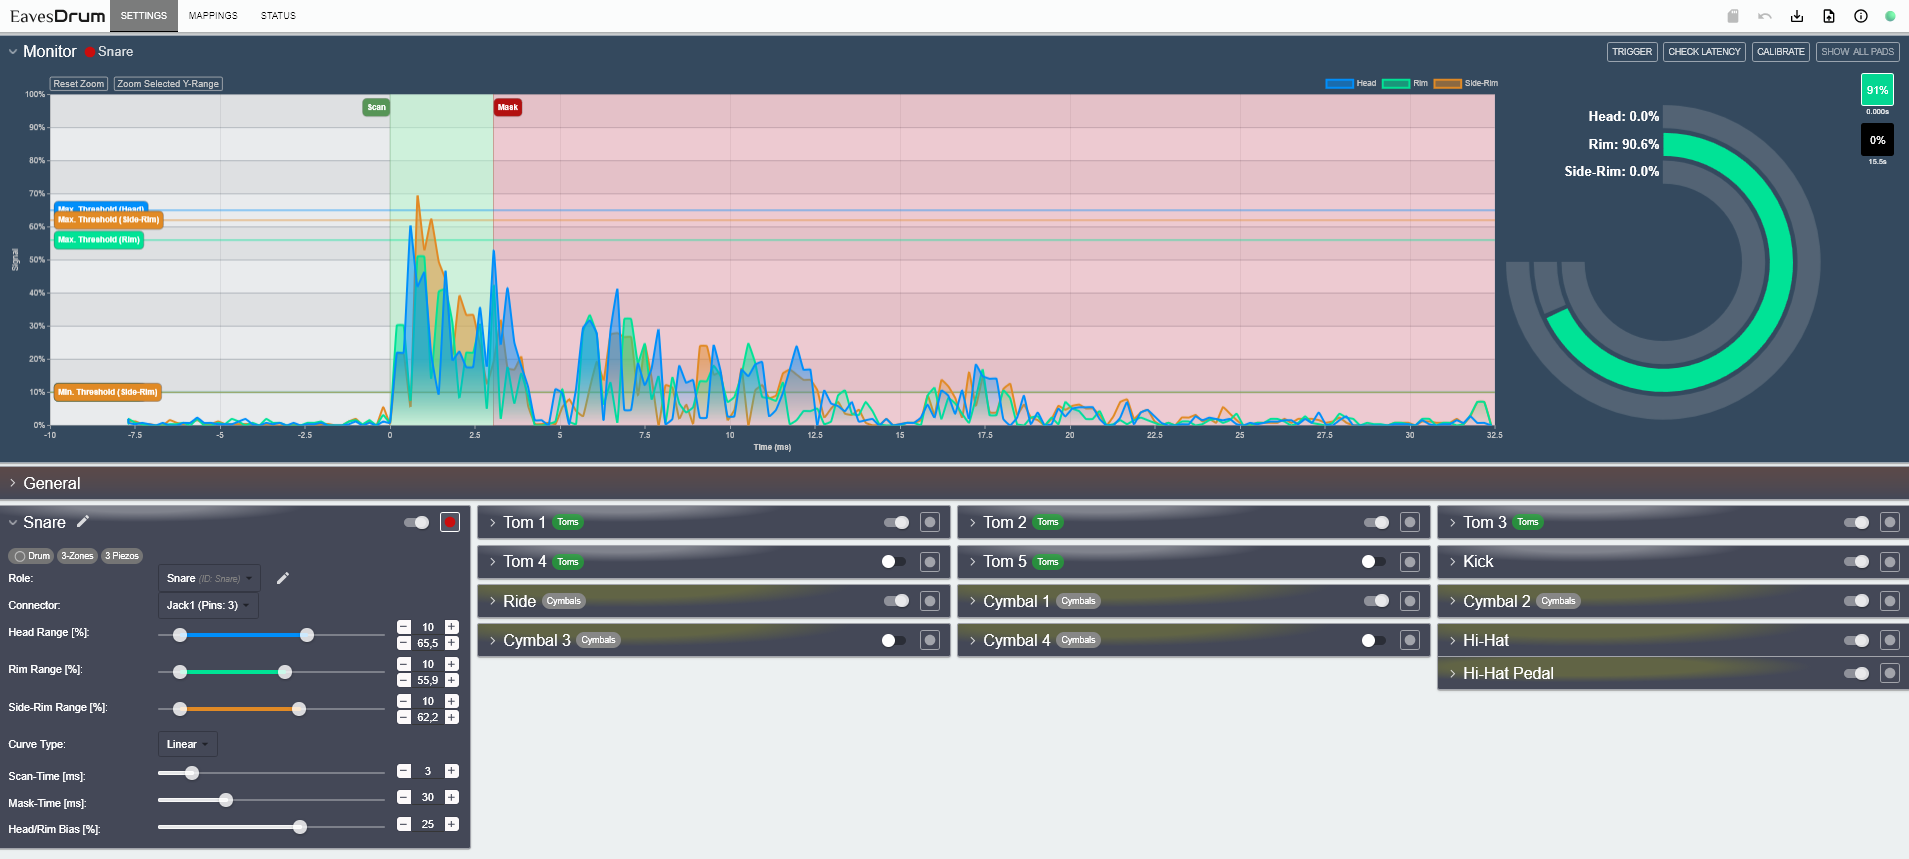Click the upload file icon in top bar

coord(1829,16)
